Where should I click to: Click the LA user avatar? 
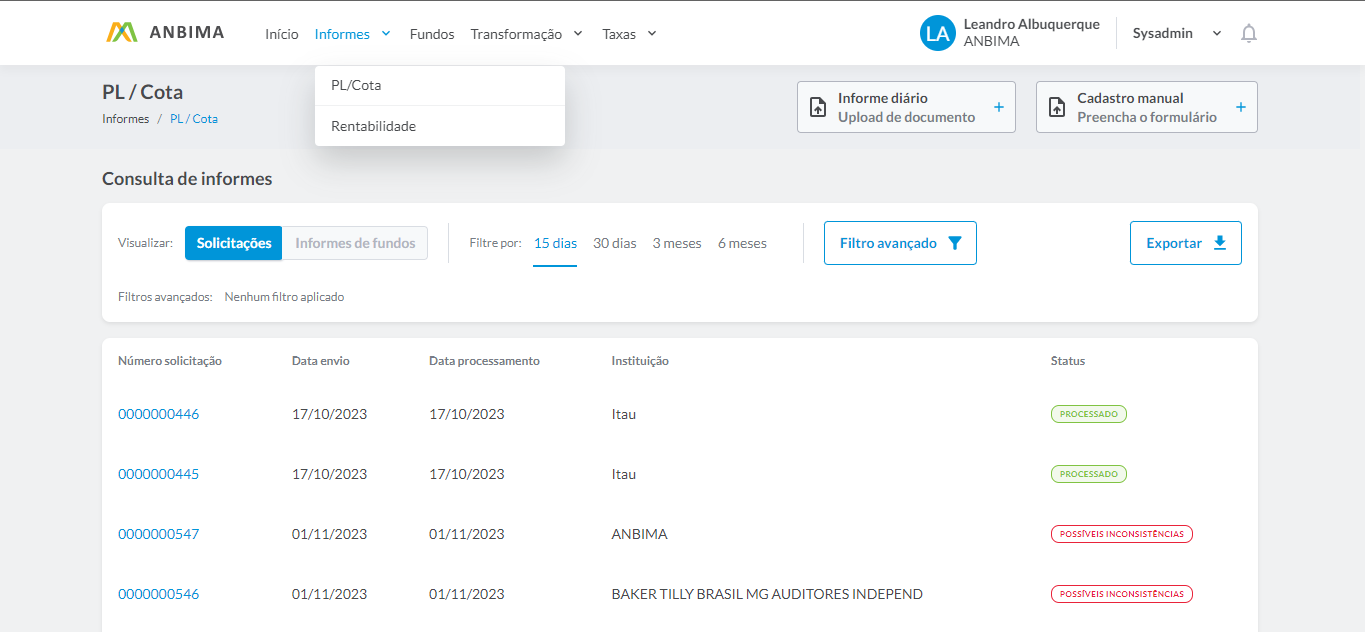[938, 33]
